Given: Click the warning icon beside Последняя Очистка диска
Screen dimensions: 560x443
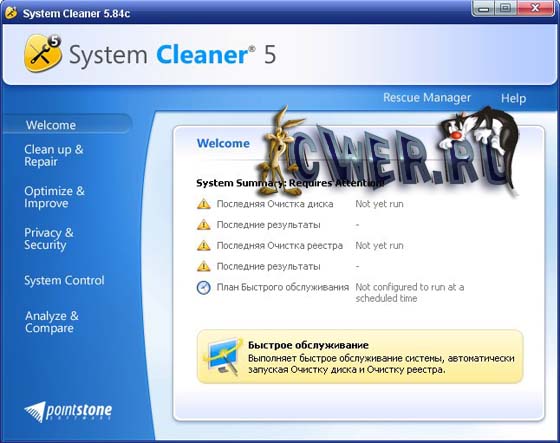Looking at the screenshot, I should point(204,204).
